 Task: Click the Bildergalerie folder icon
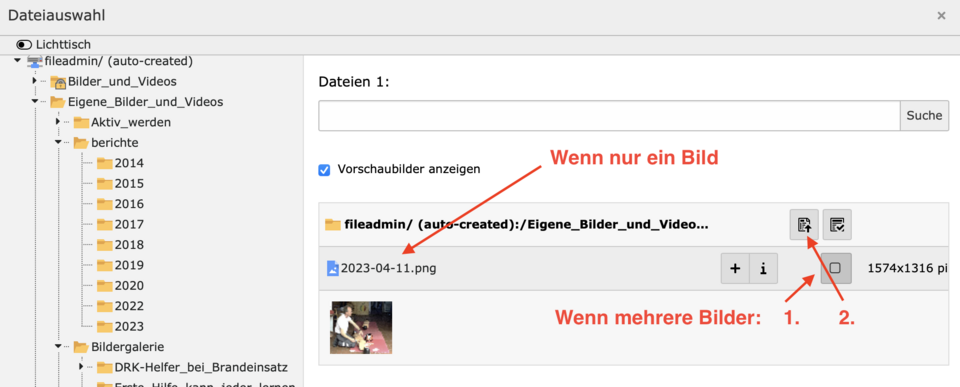click(81, 347)
